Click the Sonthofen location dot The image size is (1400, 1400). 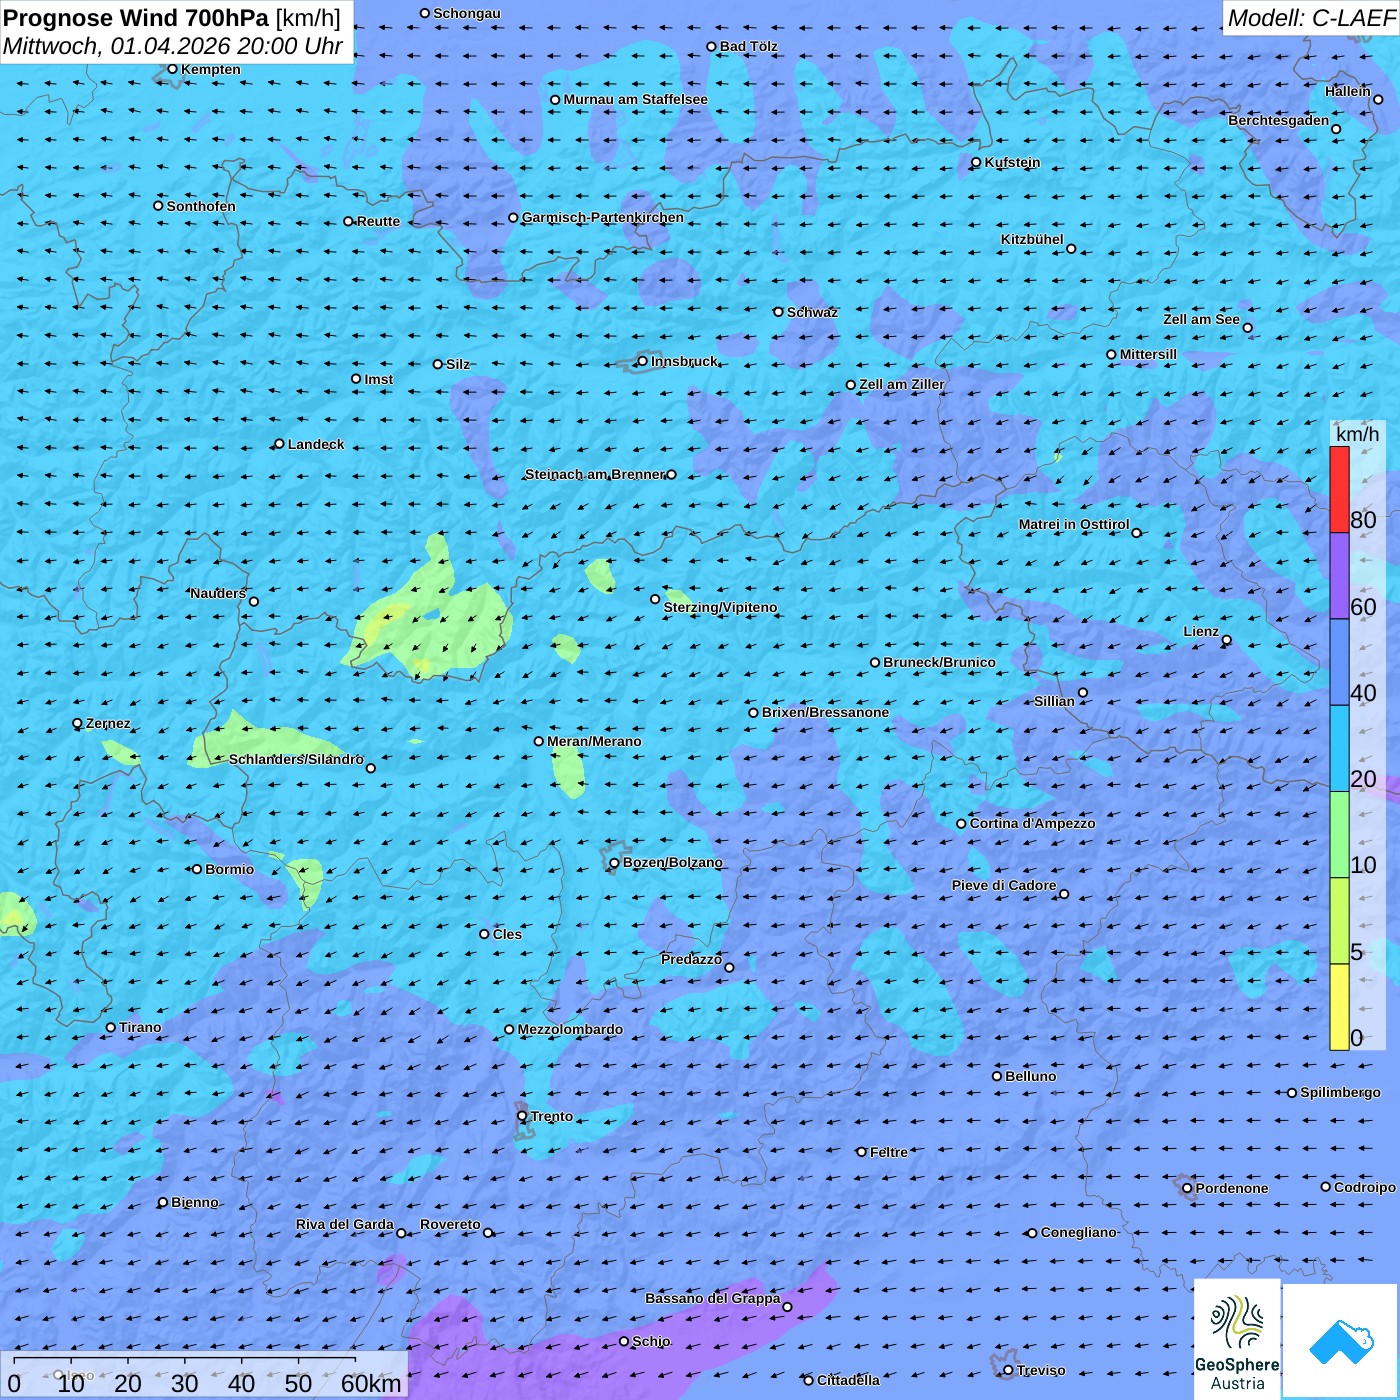(158, 205)
